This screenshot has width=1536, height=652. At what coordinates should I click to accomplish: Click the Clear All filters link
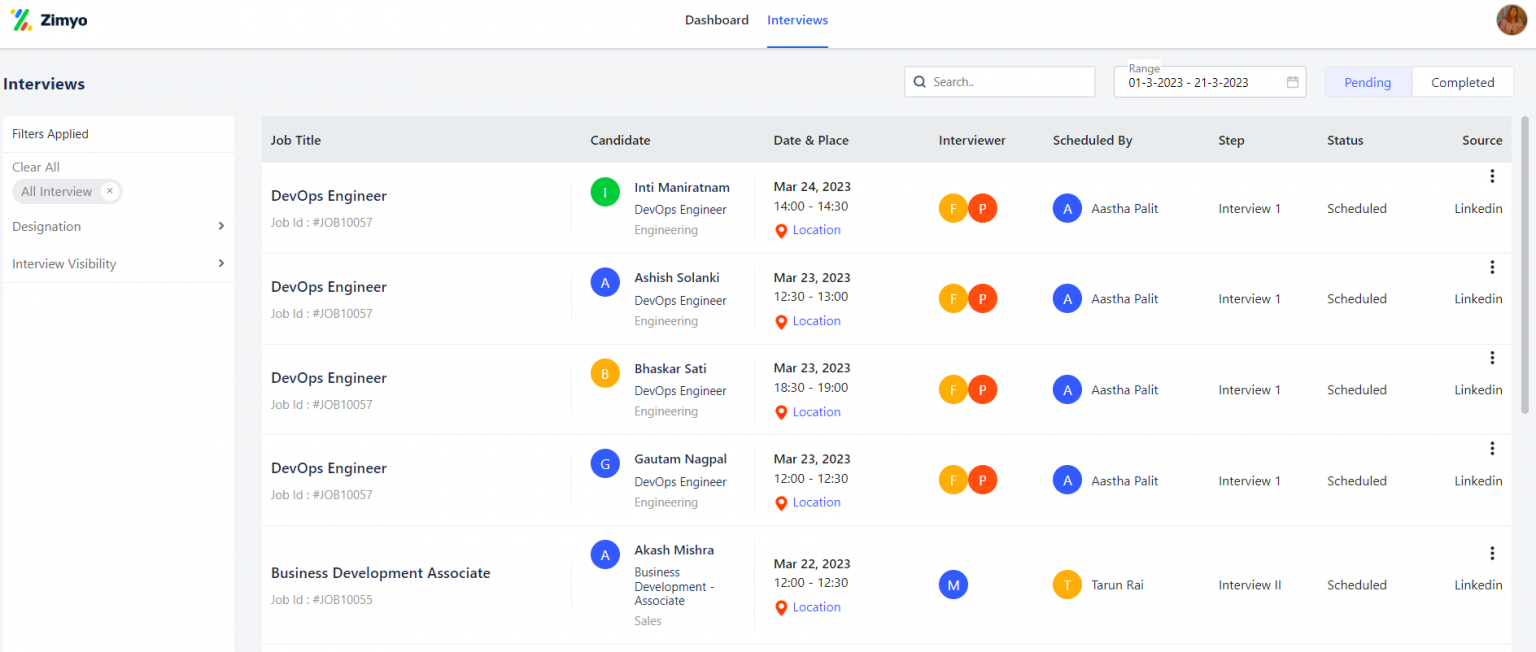click(35, 166)
